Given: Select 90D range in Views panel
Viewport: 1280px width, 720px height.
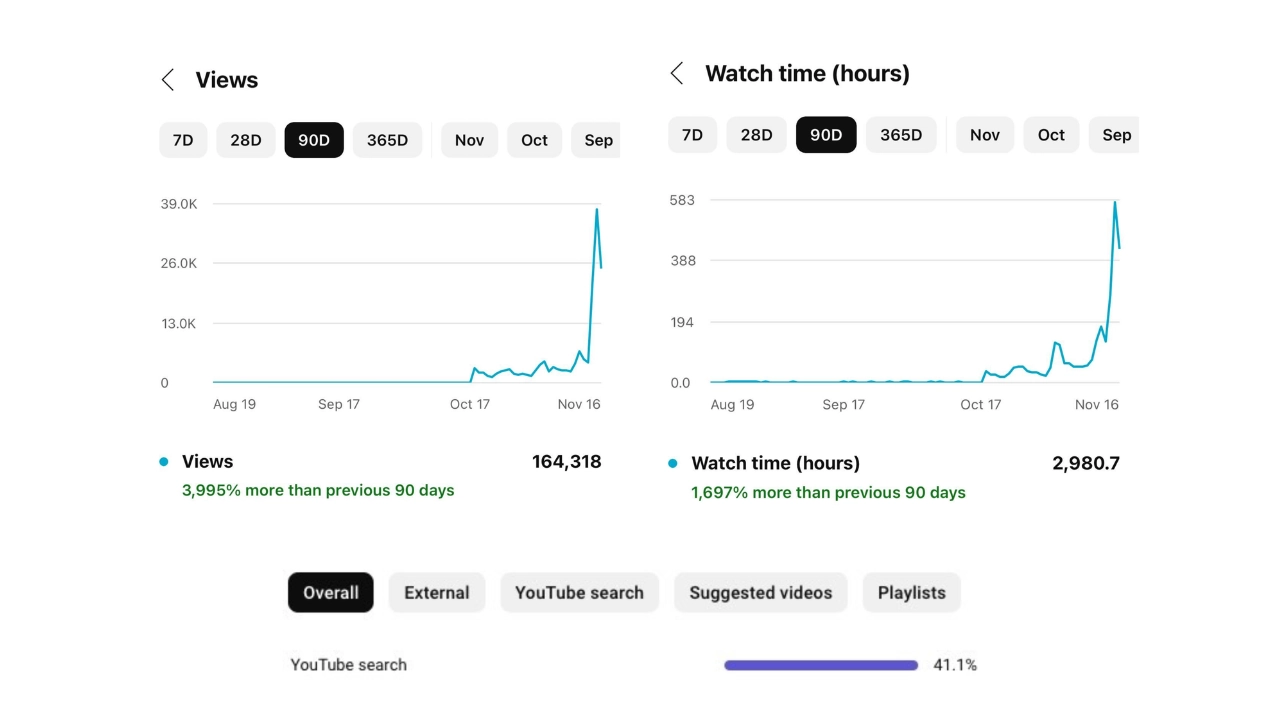Looking at the screenshot, I should pyautogui.click(x=314, y=140).
